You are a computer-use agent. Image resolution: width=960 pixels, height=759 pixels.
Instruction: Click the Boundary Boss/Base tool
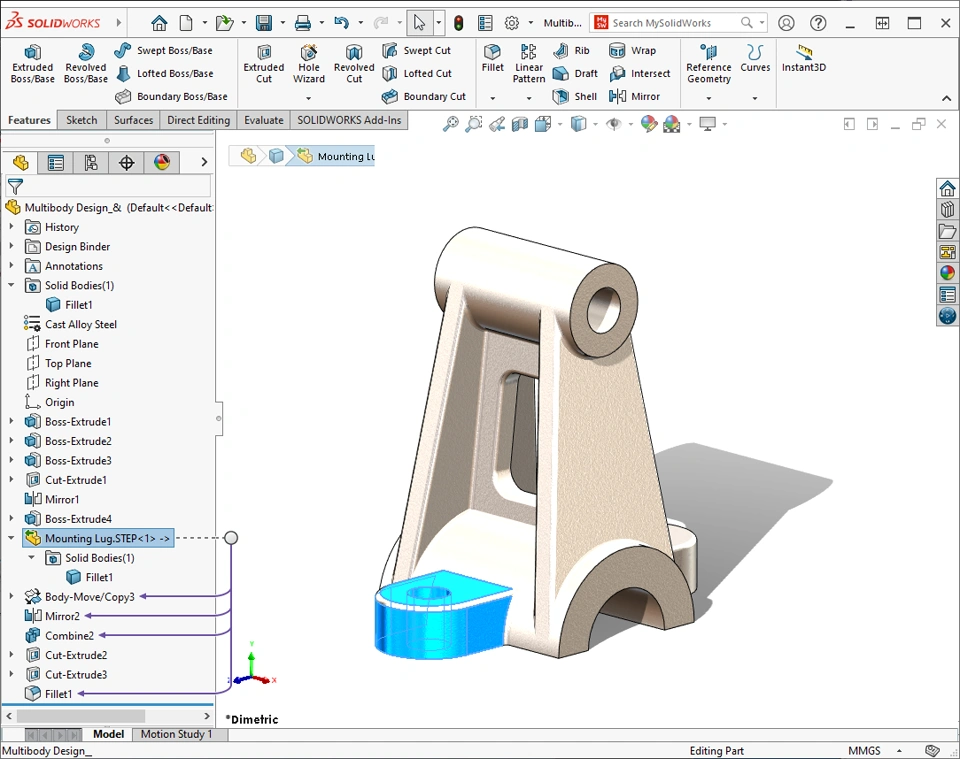pyautogui.click(x=171, y=96)
